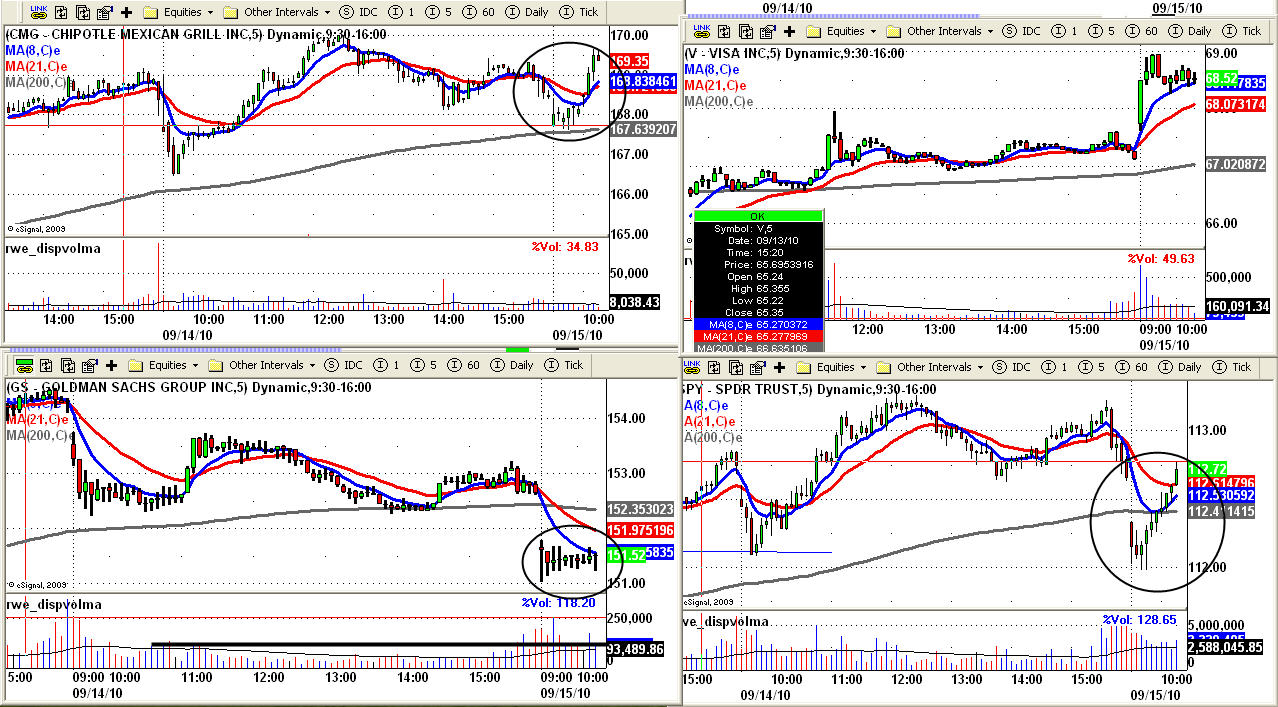Open the chart properties icon in CMG toolbar
Image resolution: width=1278 pixels, height=707 pixels.
(104, 13)
